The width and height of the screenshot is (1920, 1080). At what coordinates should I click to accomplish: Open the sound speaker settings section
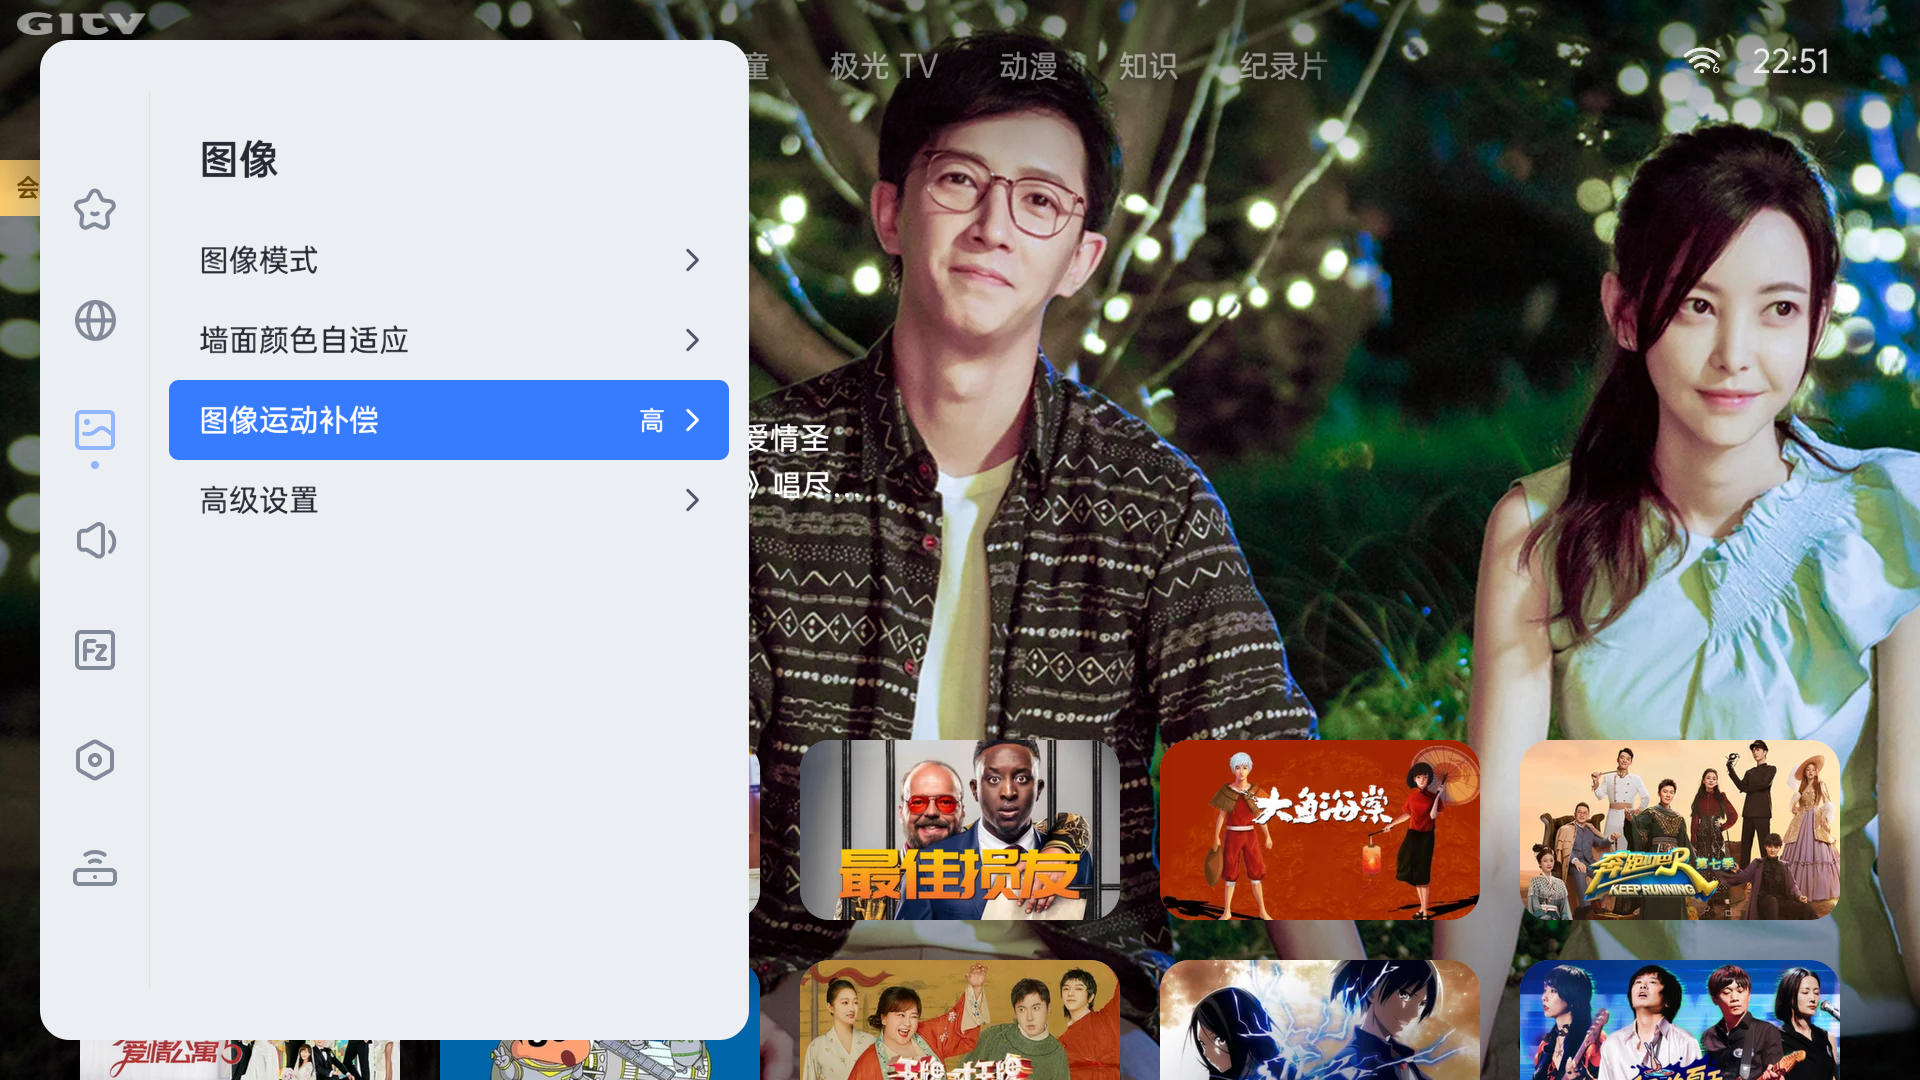click(x=95, y=540)
